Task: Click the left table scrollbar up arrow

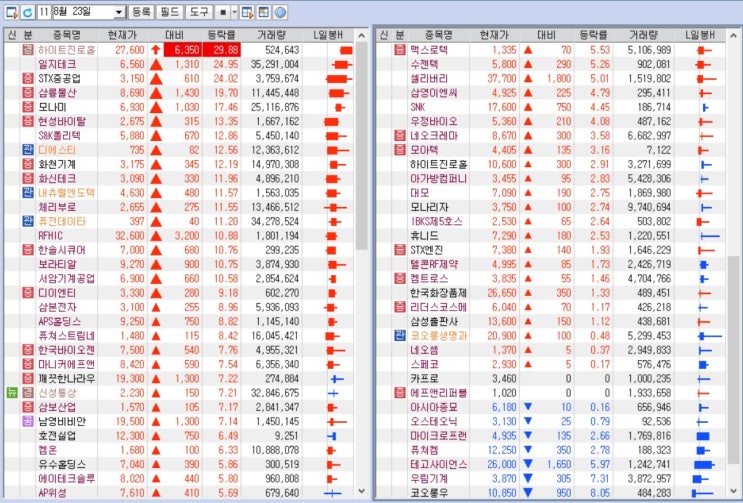Action: point(362,36)
